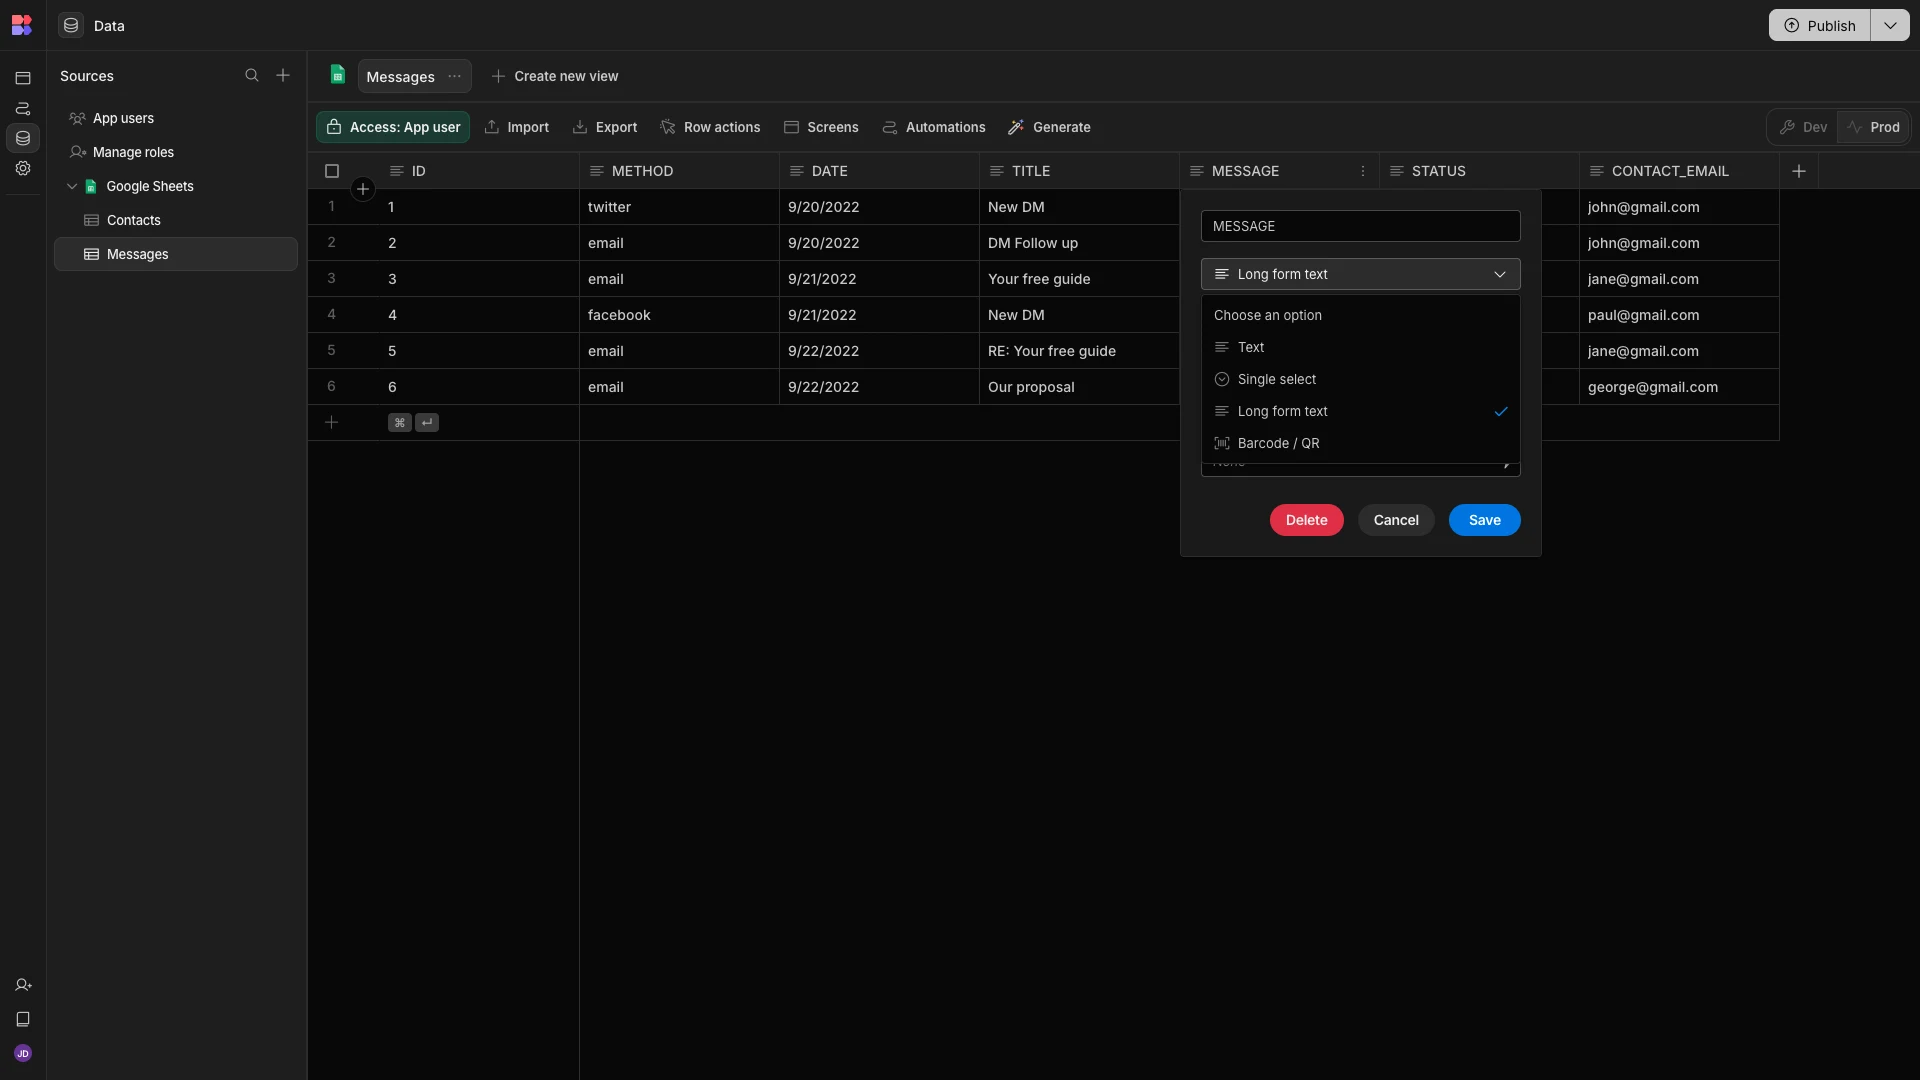Click the METHOD column header

pyautogui.click(x=679, y=171)
